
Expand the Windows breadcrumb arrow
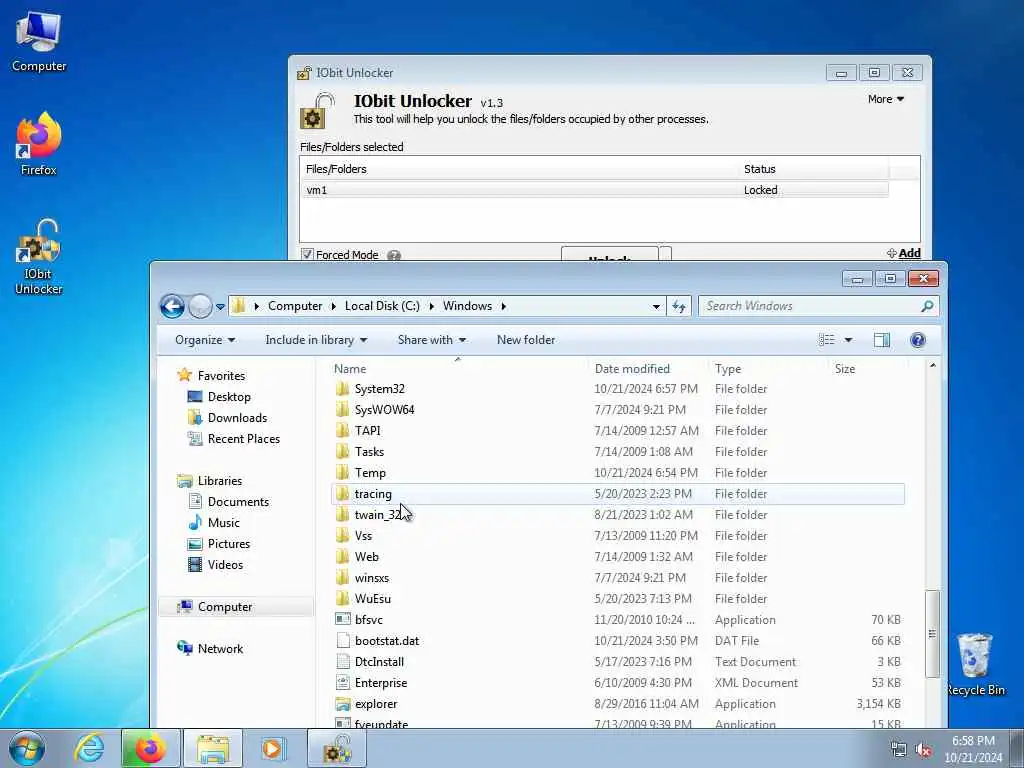click(x=504, y=306)
